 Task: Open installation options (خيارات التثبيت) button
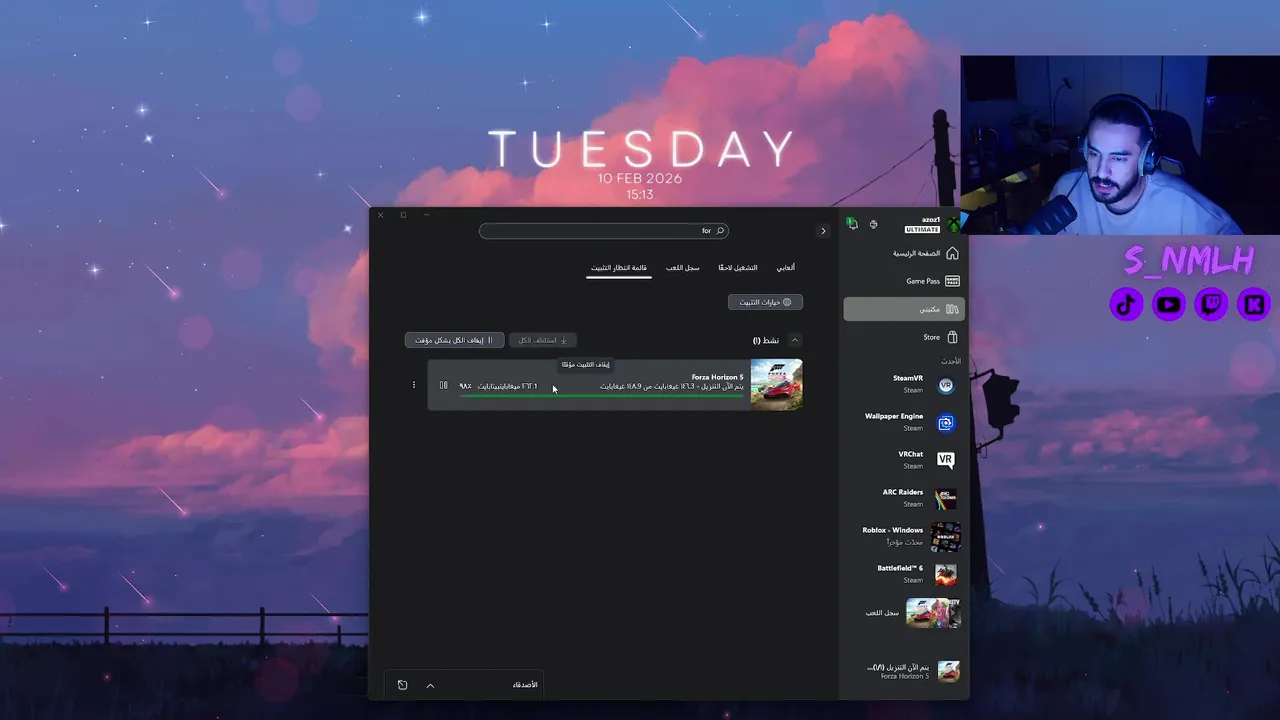pos(765,302)
